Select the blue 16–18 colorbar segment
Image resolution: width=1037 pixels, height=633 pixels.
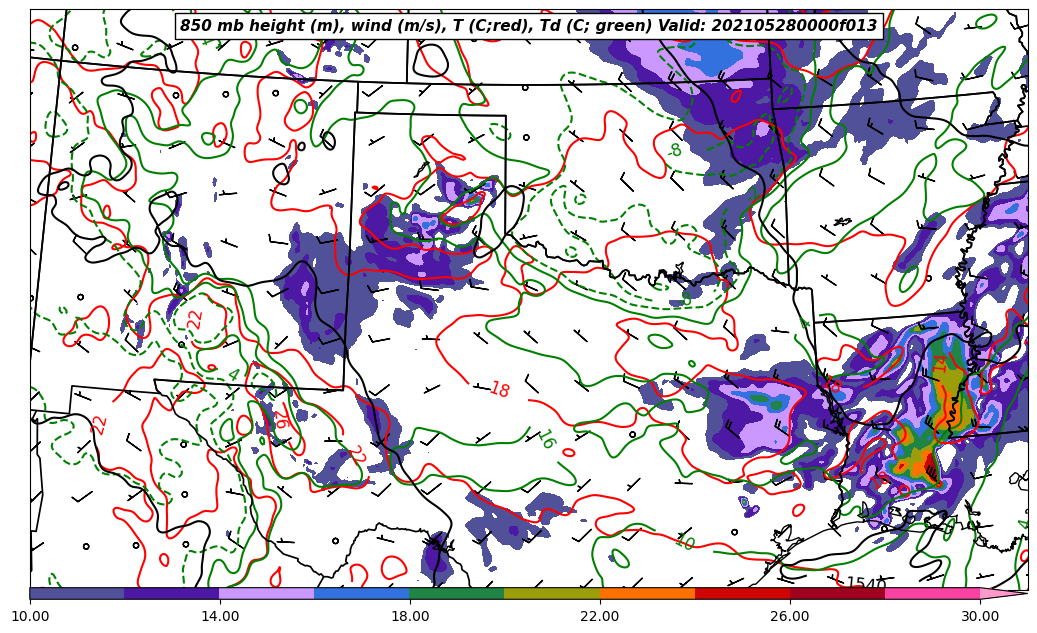point(361,593)
